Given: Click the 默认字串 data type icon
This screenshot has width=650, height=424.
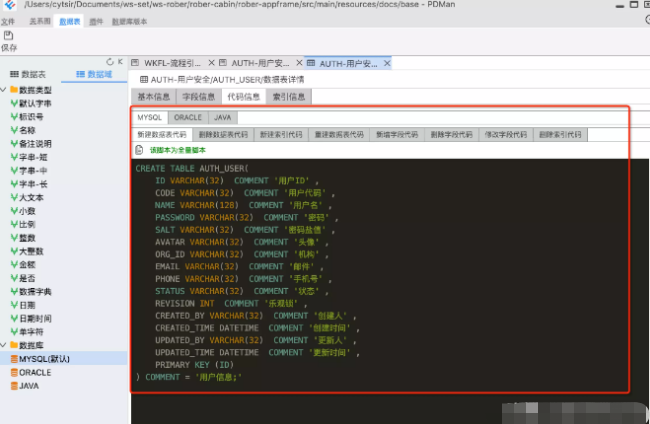Looking at the screenshot, I should pyautogui.click(x=13, y=103).
